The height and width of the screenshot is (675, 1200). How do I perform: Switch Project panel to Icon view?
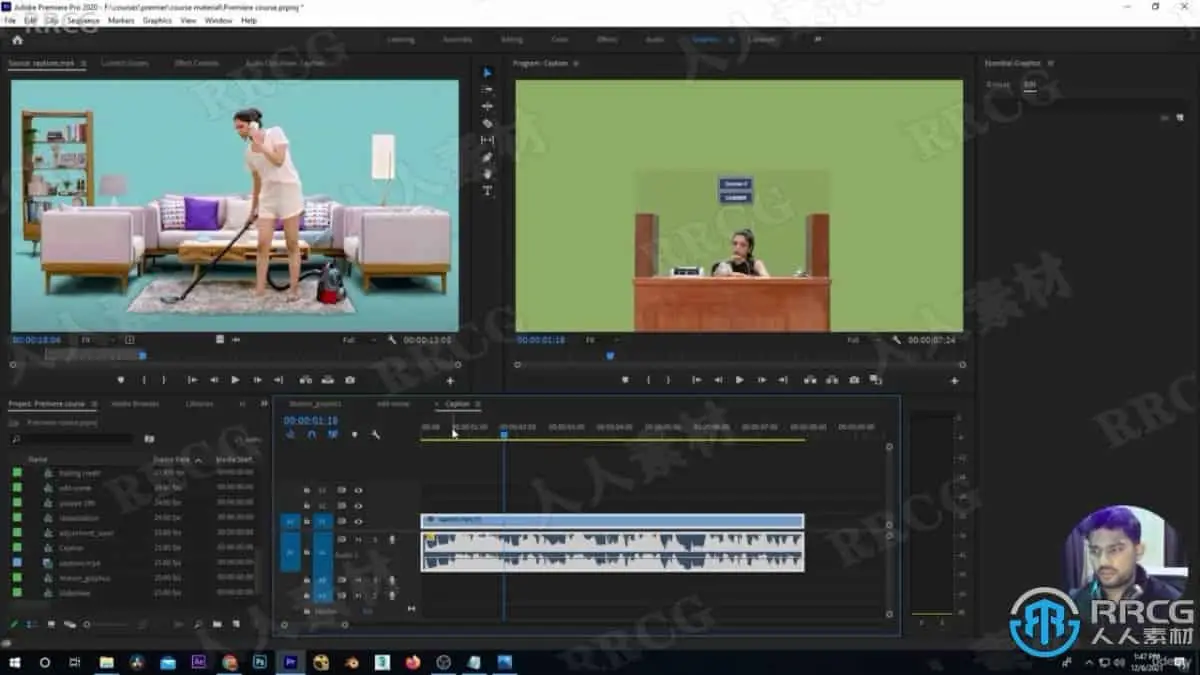point(52,625)
